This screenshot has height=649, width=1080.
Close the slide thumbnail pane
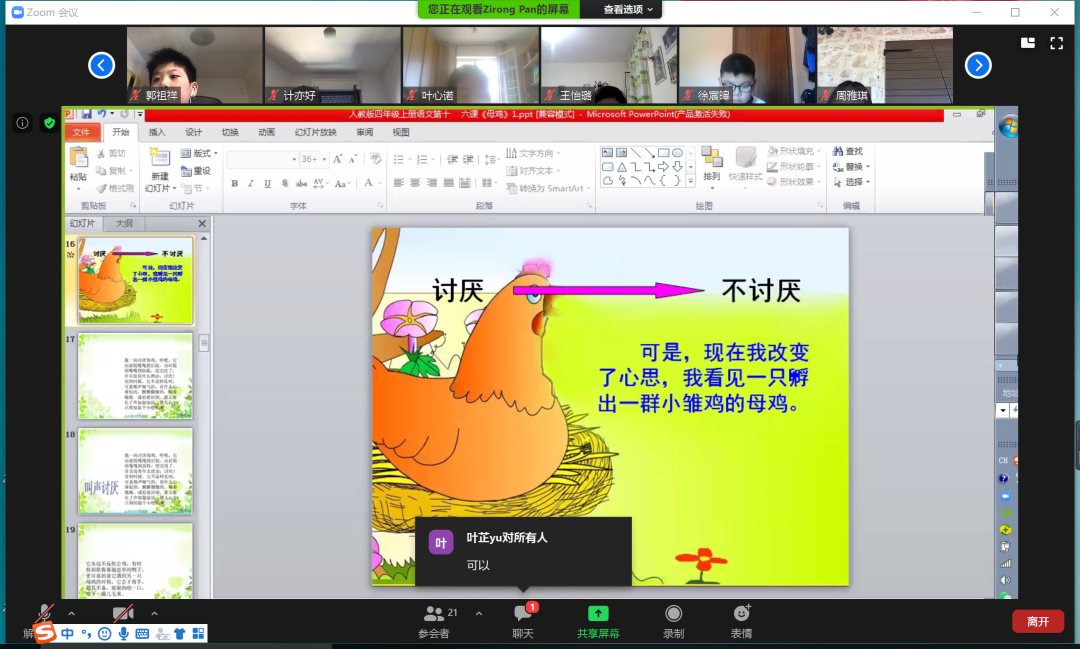point(202,223)
